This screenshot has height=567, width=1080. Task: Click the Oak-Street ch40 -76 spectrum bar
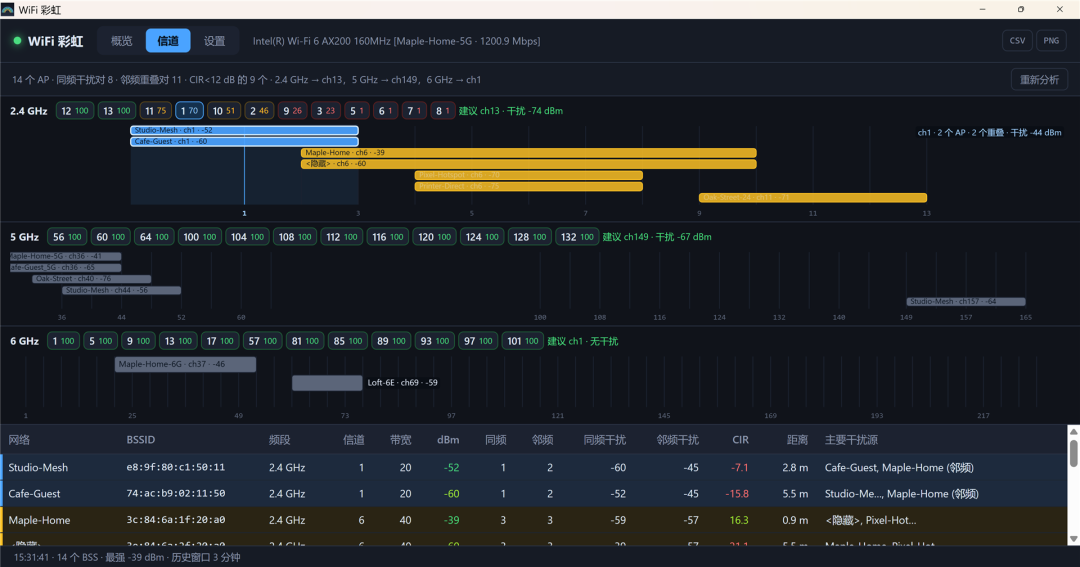point(92,279)
